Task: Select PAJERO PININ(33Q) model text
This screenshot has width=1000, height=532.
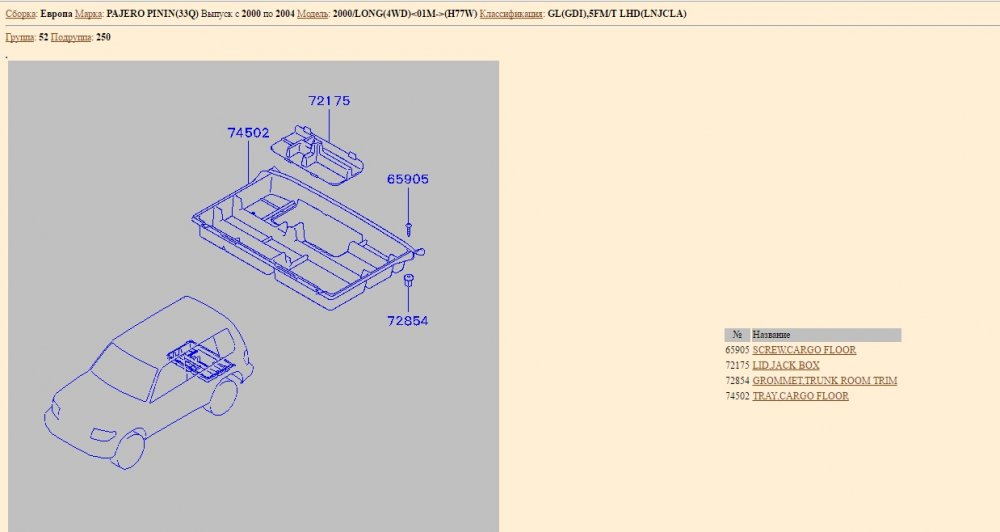Action: coord(152,13)
